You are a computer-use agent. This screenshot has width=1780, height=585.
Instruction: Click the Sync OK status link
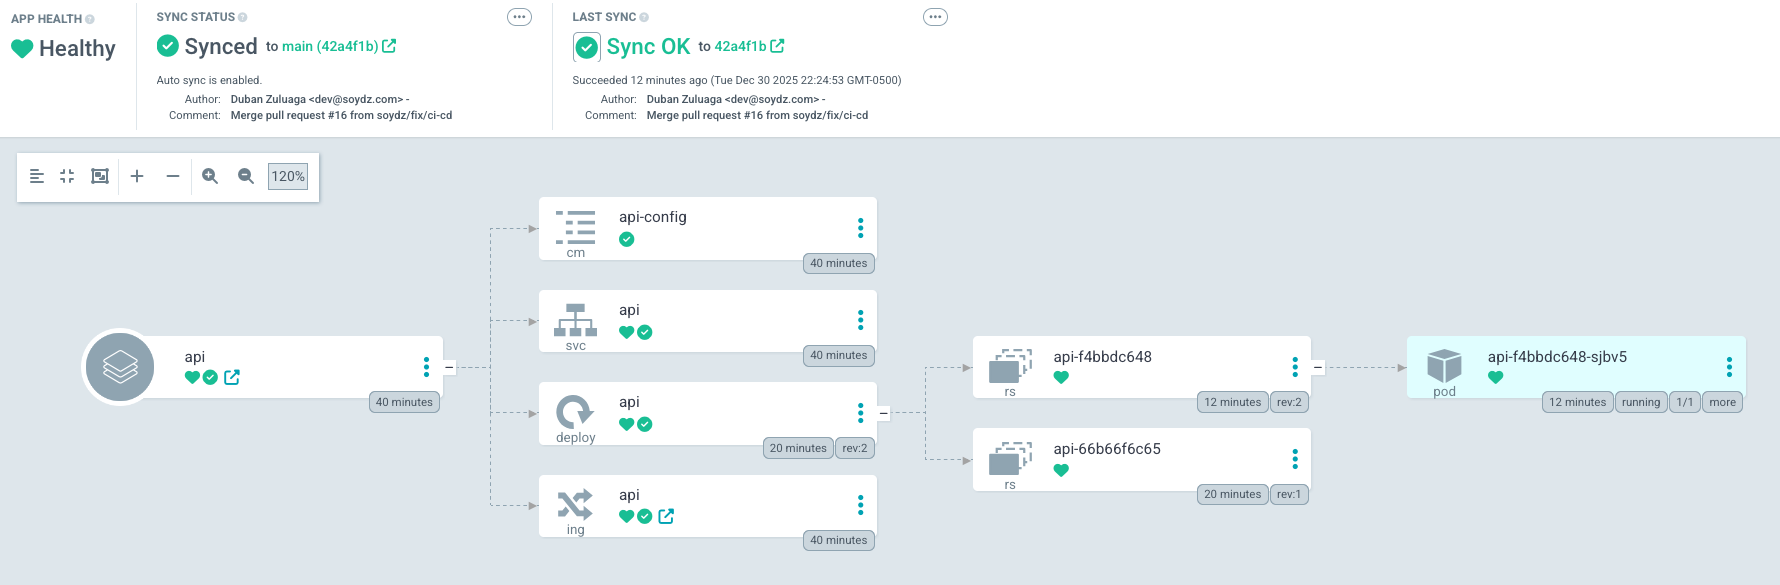pos(648,47)
